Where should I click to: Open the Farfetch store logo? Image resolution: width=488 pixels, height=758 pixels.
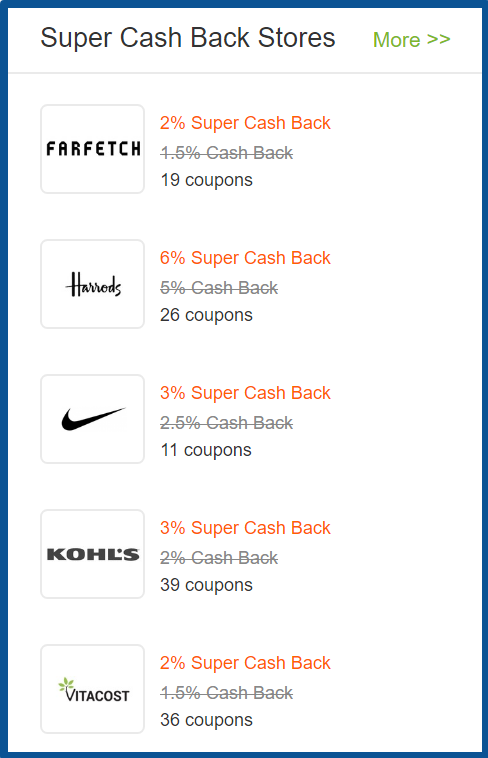coord(92,149)
